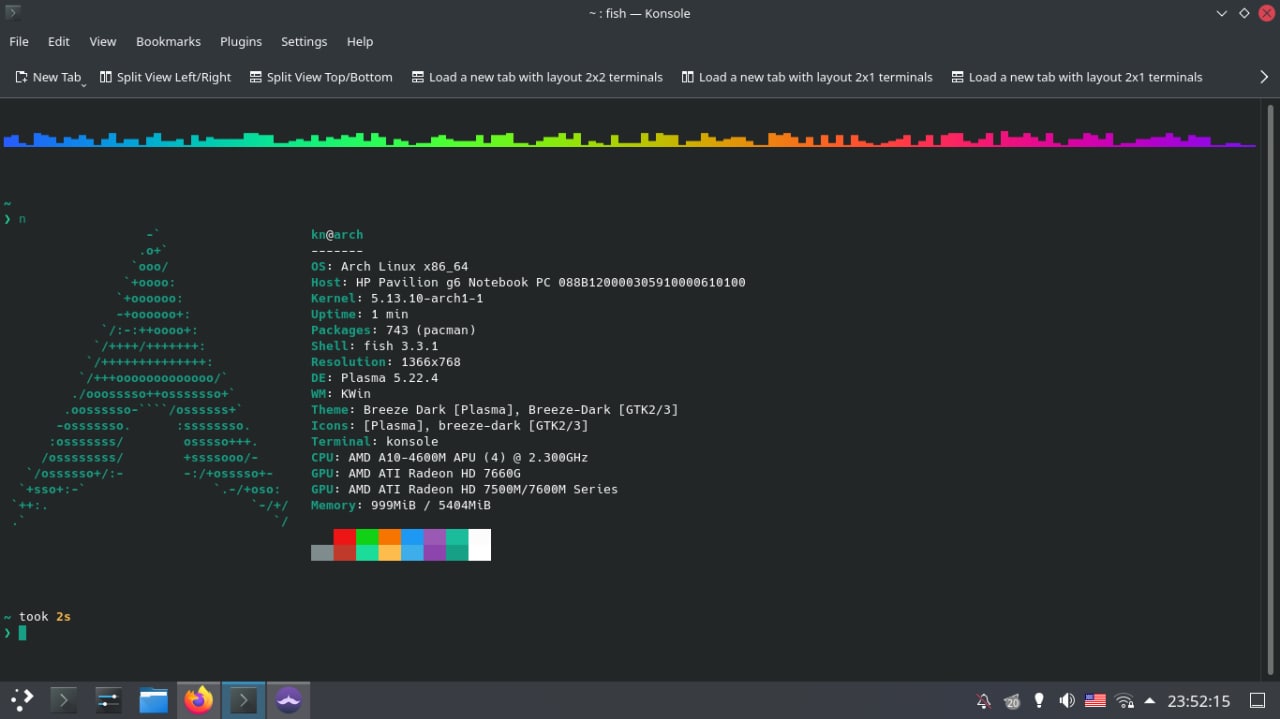Click the 'OS: Arch Linux x86_64' line
The image size is (1280, 719).
[390, 267]
